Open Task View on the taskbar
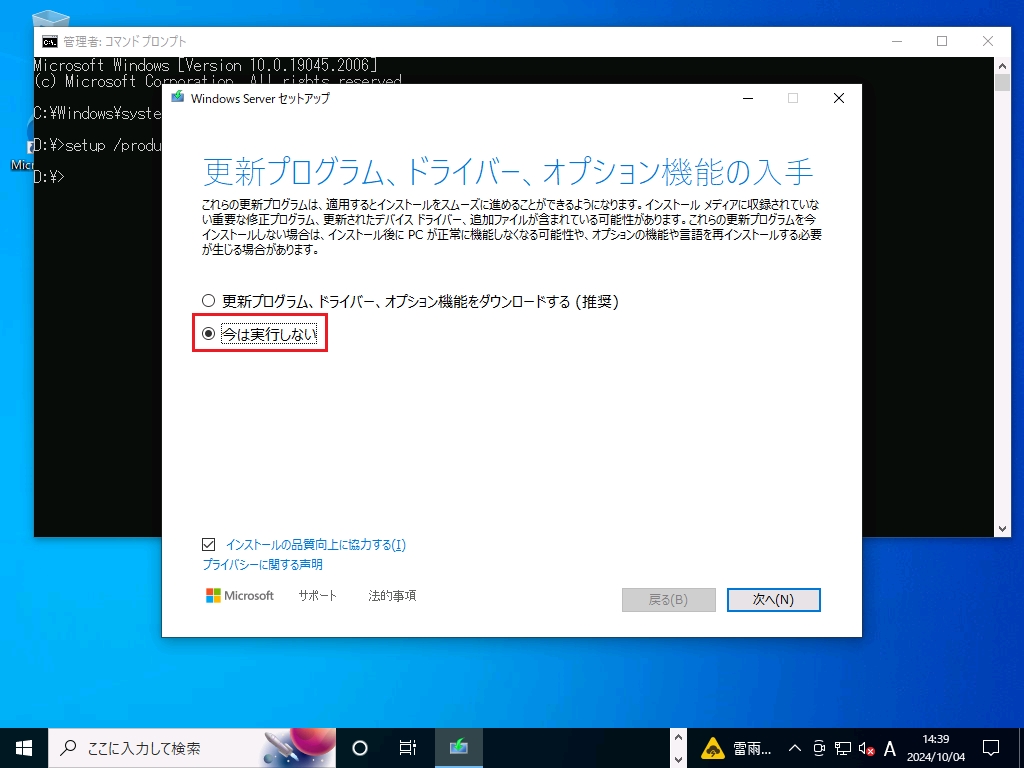The image size is (1024, 768). pyautogui.click(x=408, y=748)
